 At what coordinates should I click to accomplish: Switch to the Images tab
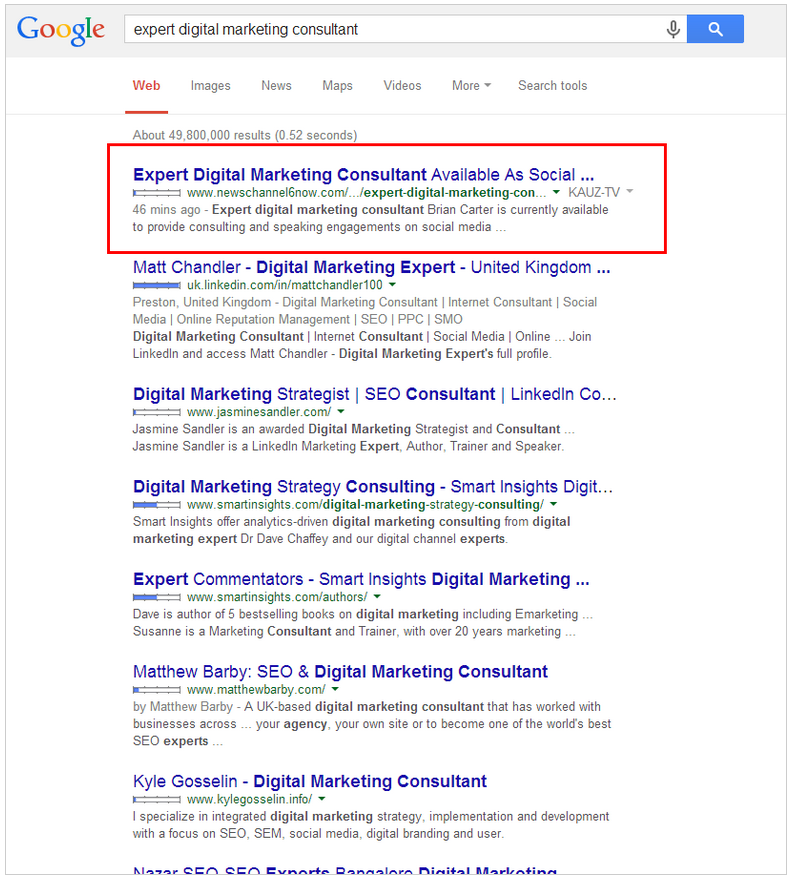pyautogui.click(x=210, y=86)
